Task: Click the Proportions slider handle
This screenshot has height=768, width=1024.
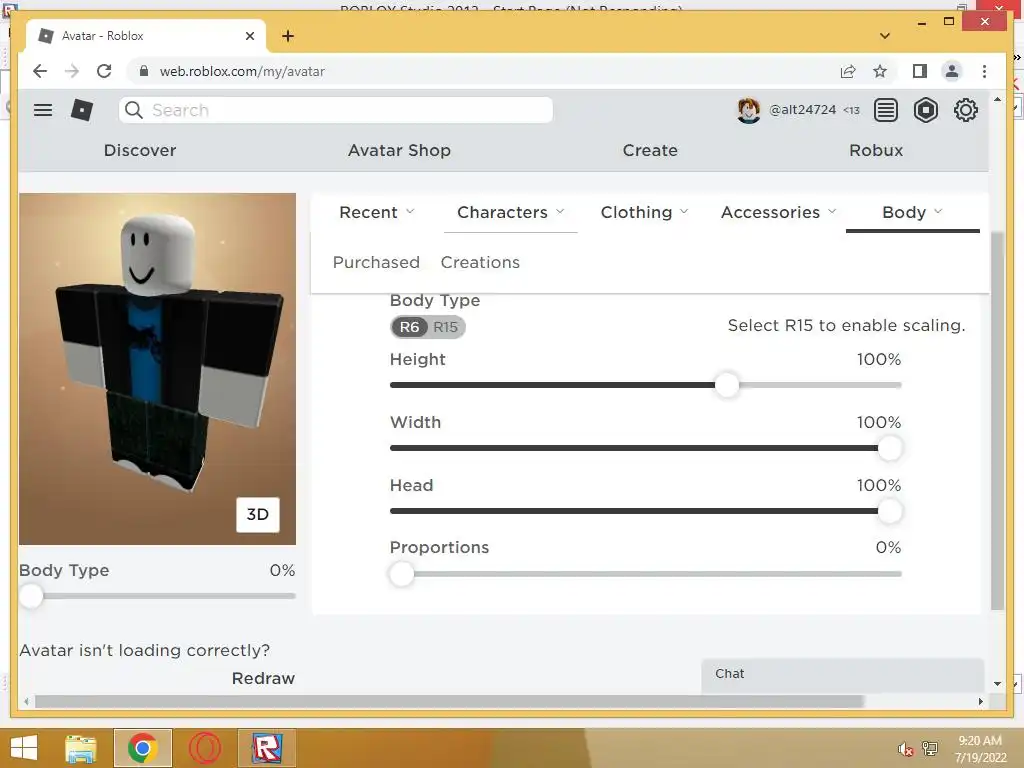Action: click(402, 575)
